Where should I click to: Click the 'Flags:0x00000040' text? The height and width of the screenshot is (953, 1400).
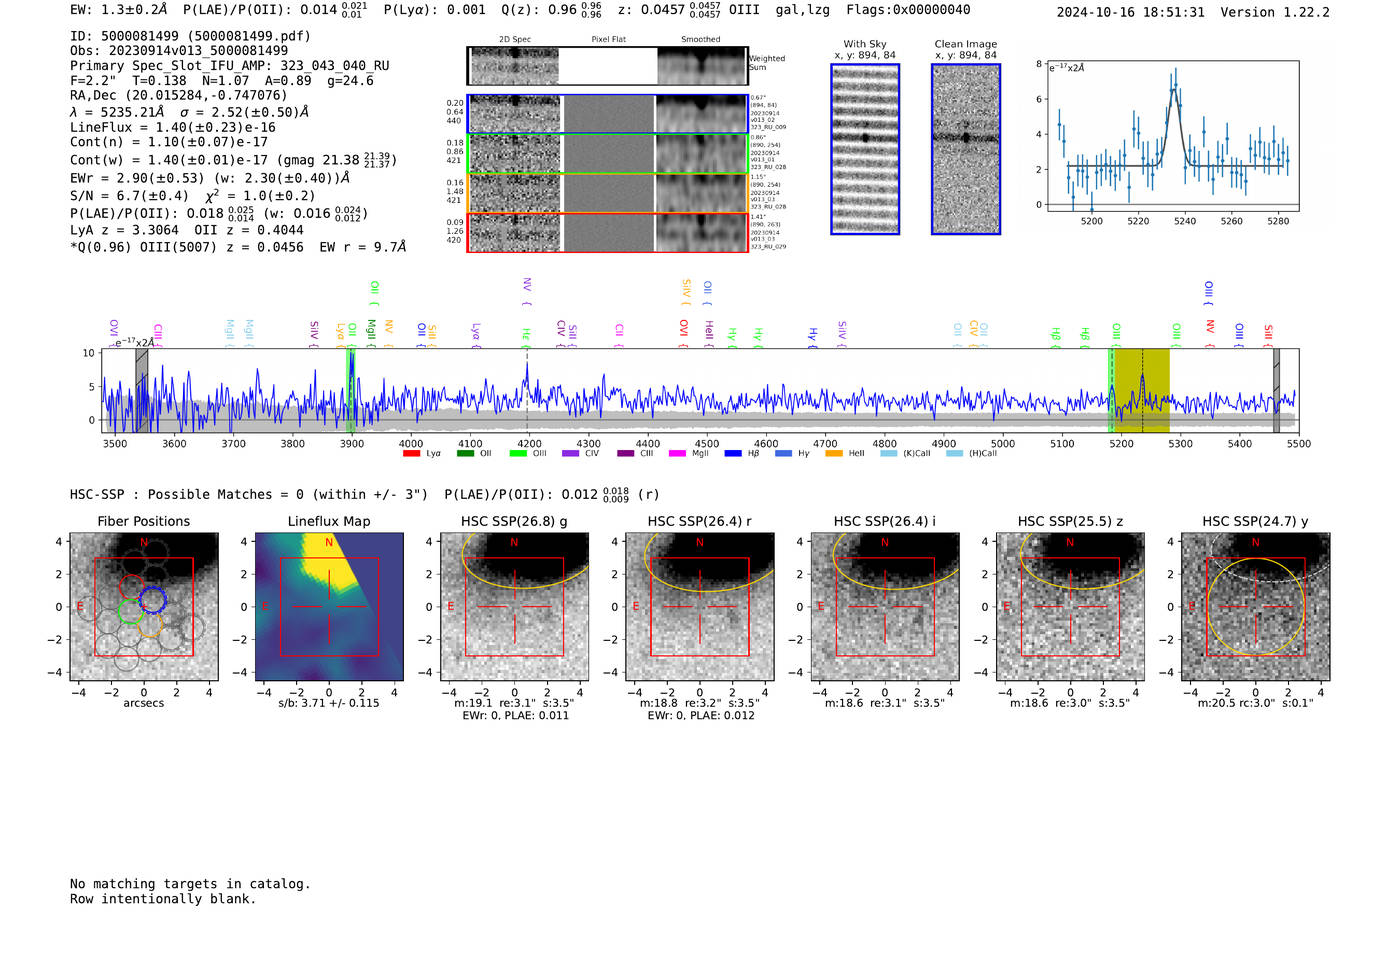[908, 10]
